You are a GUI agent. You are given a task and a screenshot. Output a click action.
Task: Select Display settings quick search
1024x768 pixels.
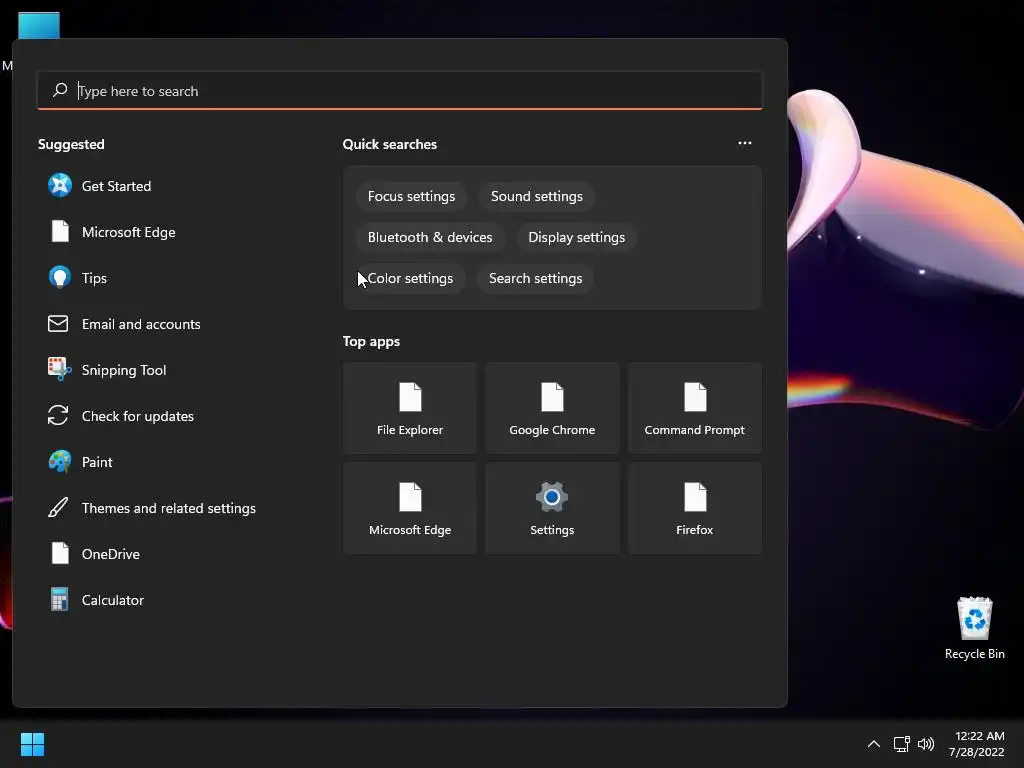tap(576, 237)
